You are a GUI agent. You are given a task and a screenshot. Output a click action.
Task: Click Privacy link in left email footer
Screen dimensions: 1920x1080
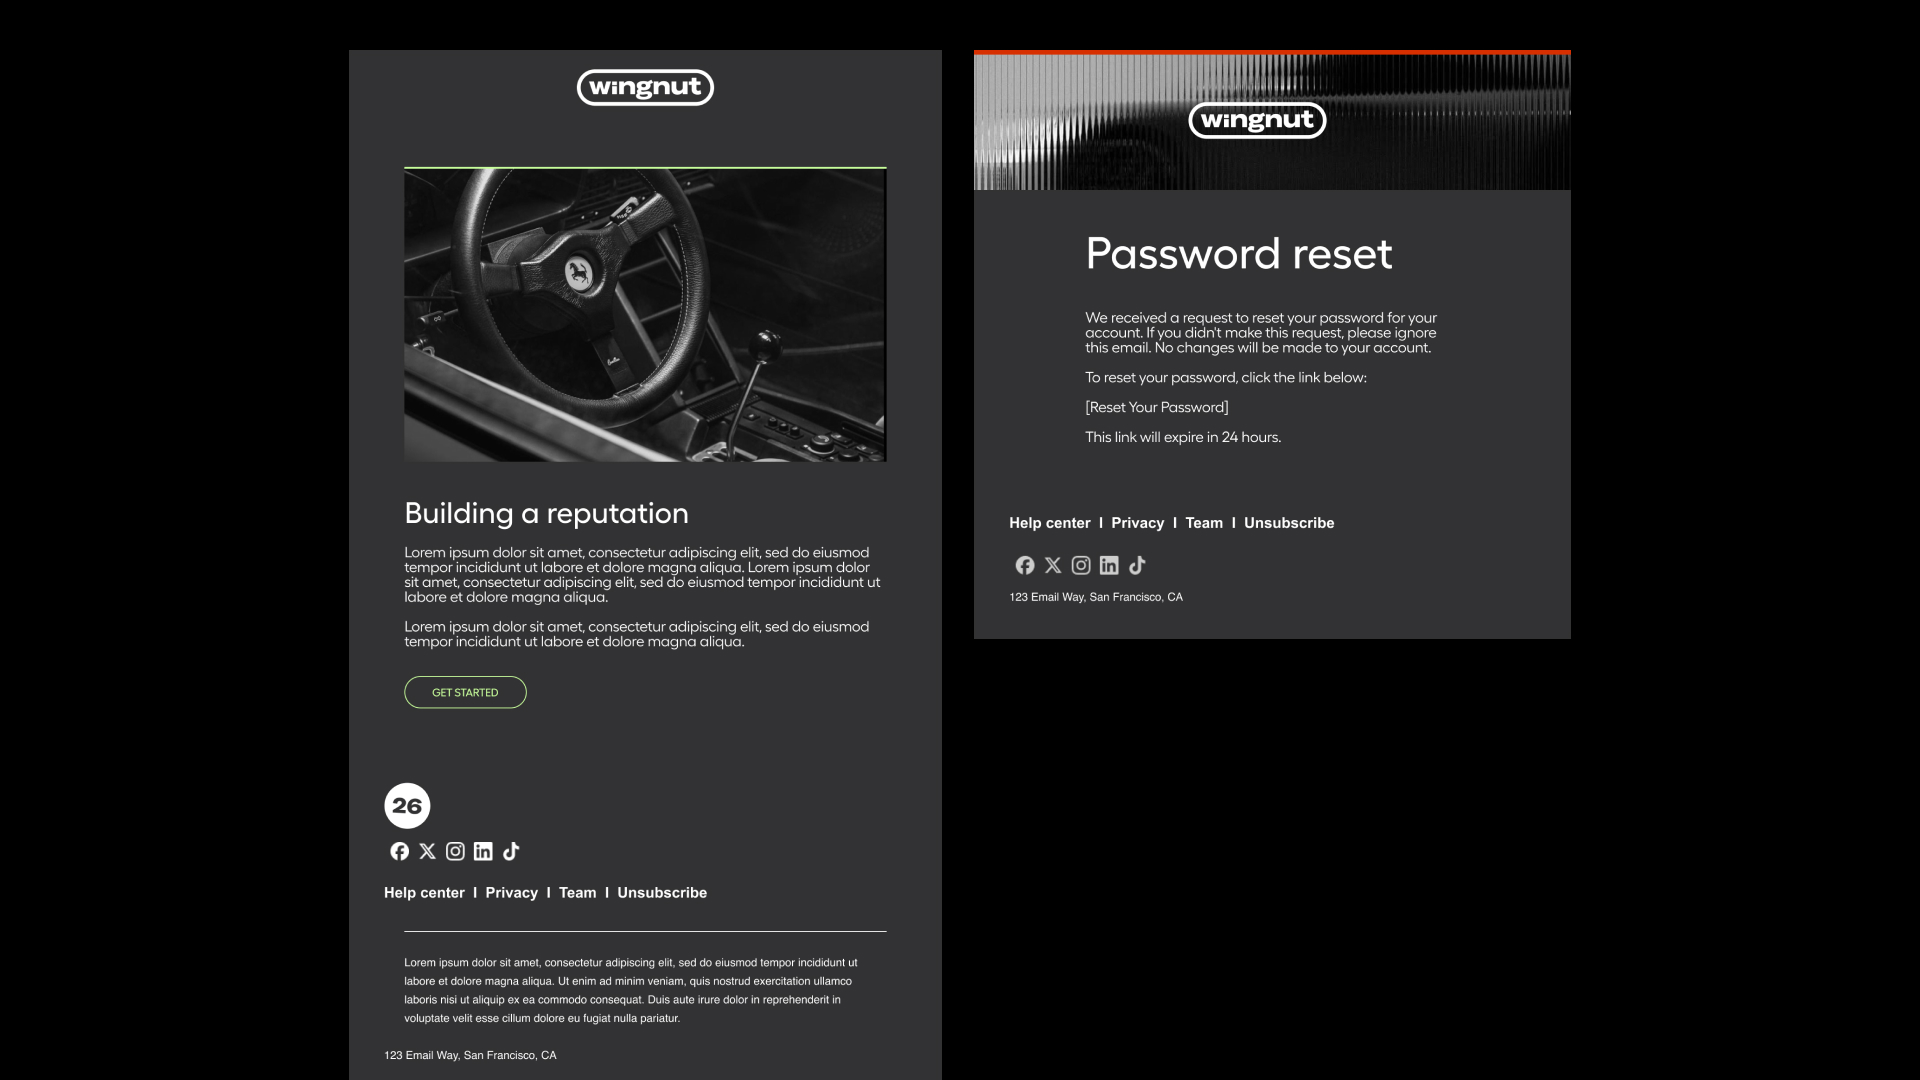tap(511, 892)
